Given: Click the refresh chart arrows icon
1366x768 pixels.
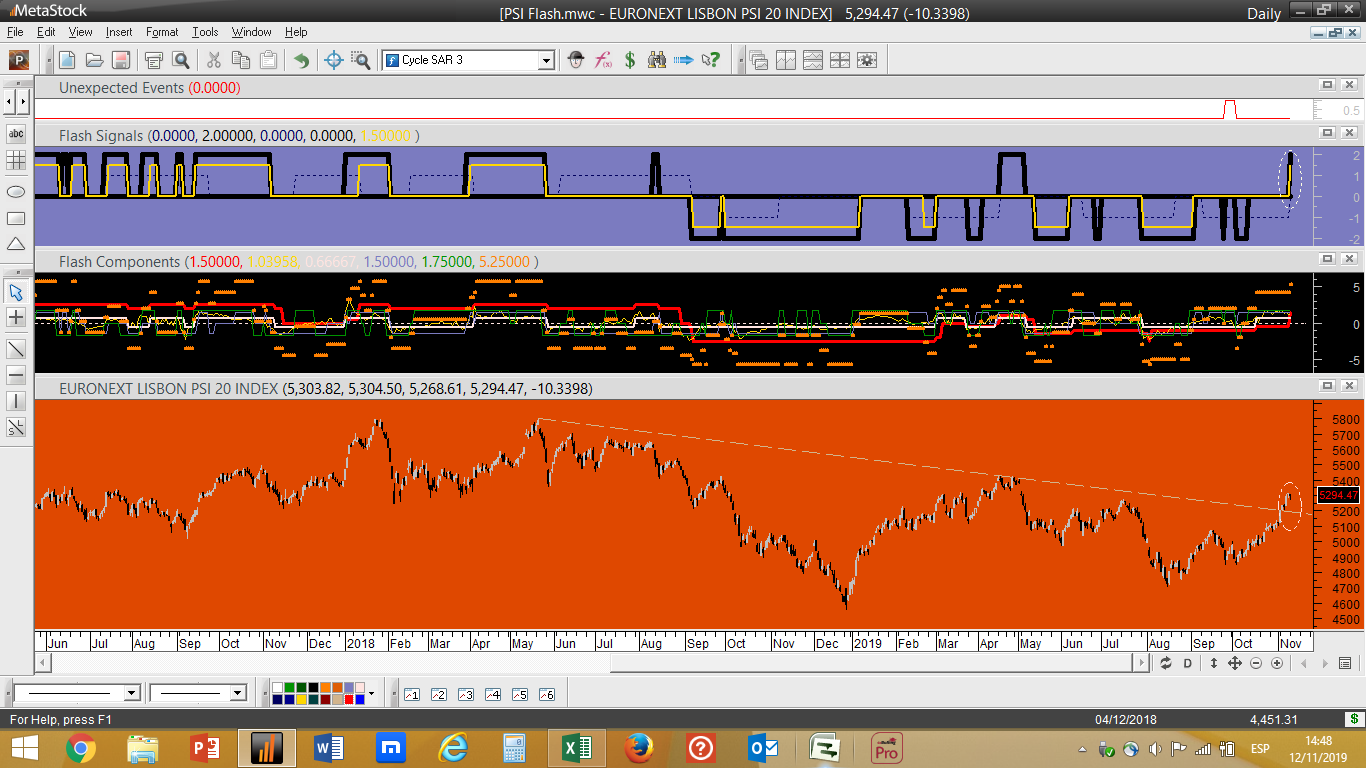Looking at the screenshot, I should [x=1166, y=664].
